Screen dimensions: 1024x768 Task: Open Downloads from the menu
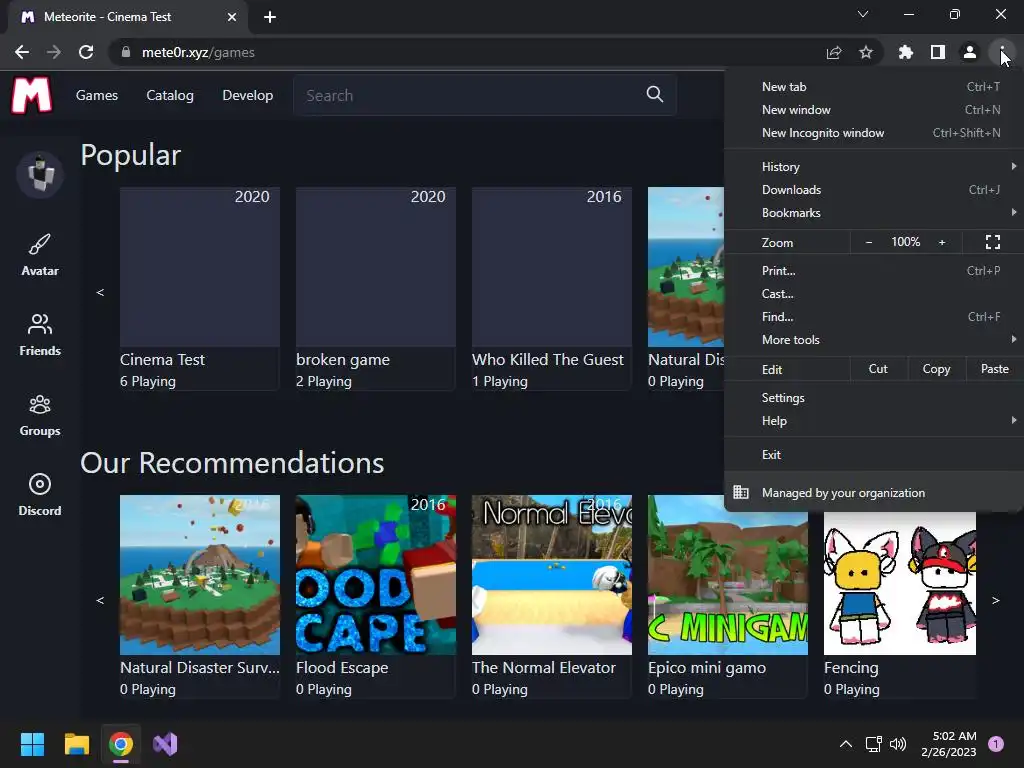[874, 190]
